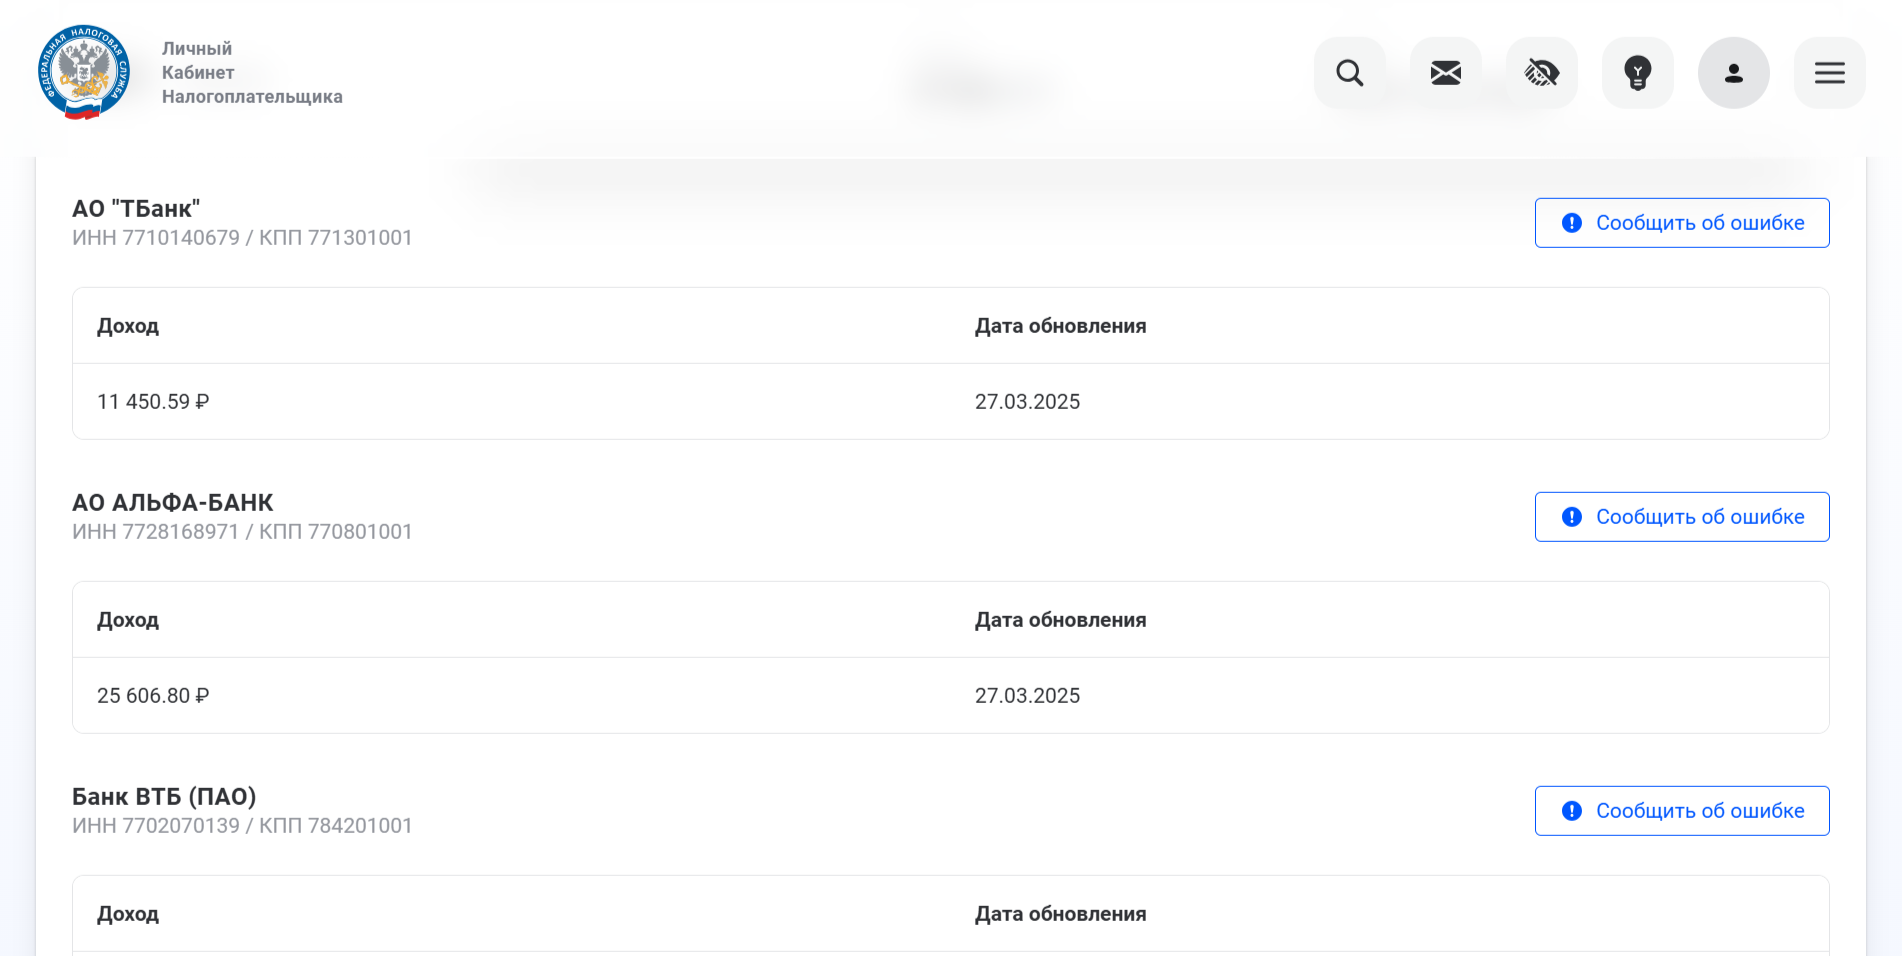Select the АО АЛЬФА-БАНК heading

[x=173, y=503]
